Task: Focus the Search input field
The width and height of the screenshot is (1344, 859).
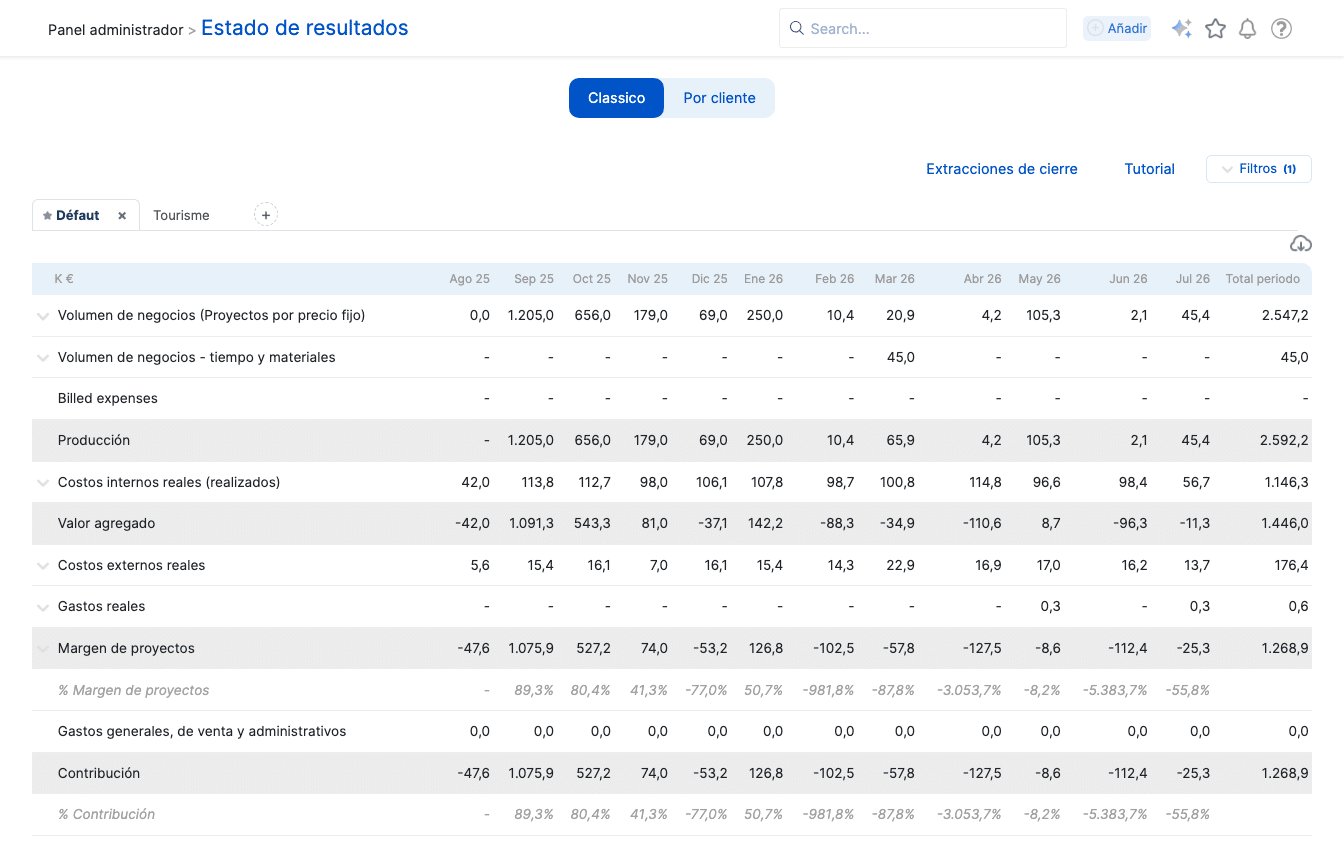Action: click(x=923, y=29)
